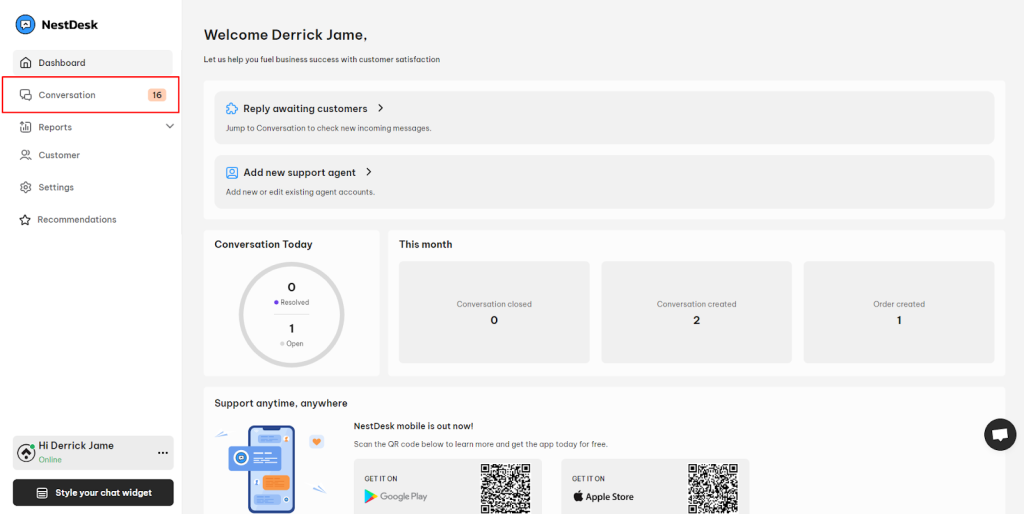Select the Reports menu item
Viewport: 1024px width, 514px height.
[x=93, y=127]
